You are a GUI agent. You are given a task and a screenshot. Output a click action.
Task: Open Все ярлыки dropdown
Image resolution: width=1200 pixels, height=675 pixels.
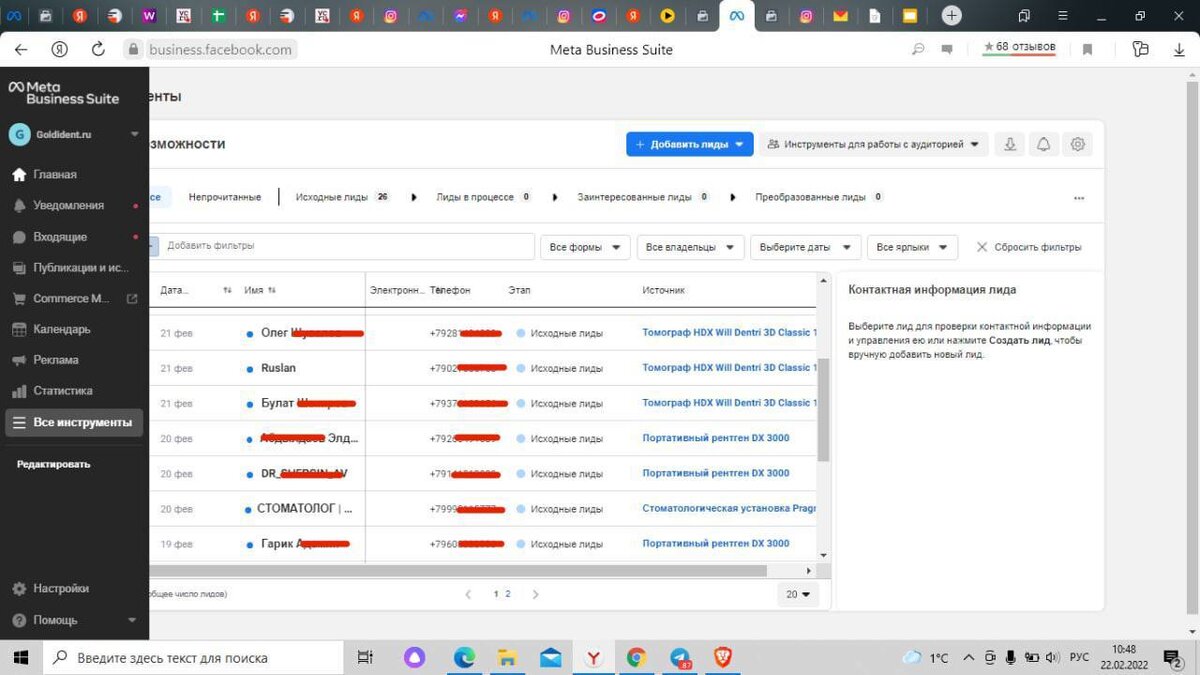pos(912,247)
